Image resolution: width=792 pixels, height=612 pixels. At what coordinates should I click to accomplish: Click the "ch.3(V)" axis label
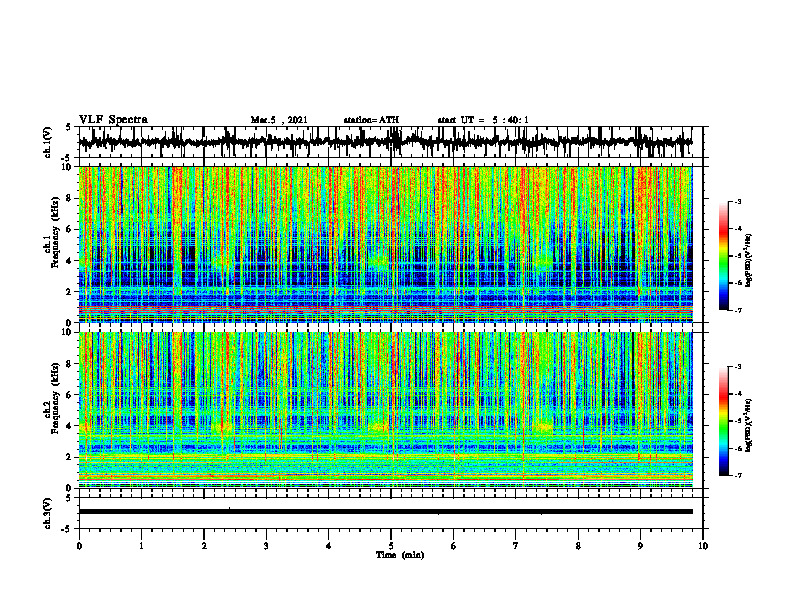click(x=48, y=513)
